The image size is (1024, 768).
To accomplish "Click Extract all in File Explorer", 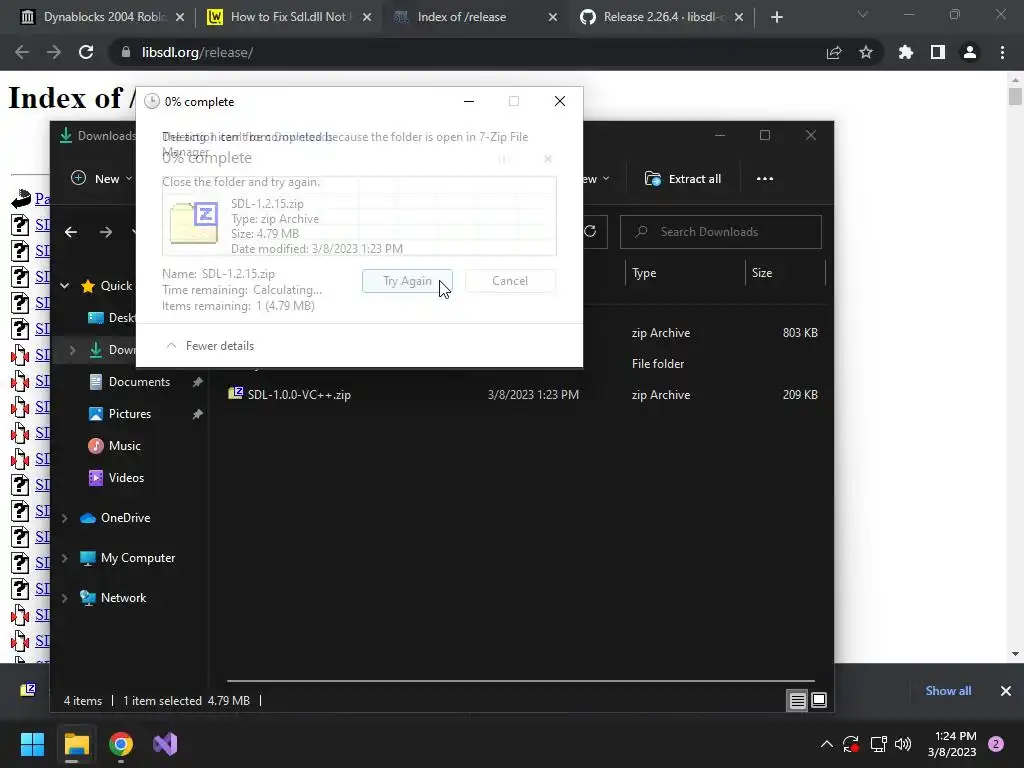I will 683,179.
